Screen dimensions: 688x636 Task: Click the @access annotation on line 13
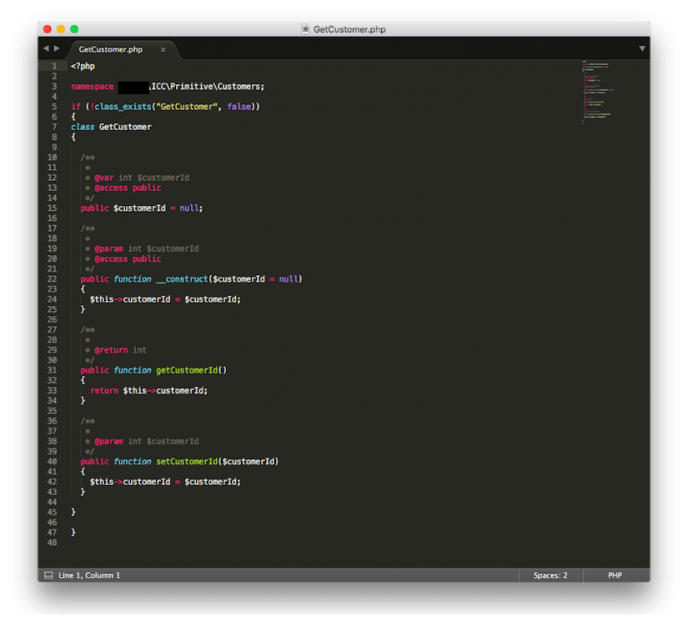point(111,188)
